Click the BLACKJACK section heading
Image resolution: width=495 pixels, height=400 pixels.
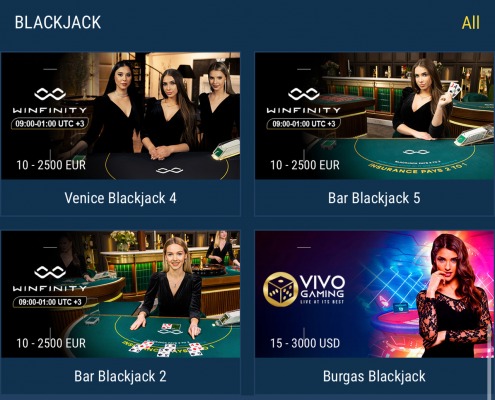coord(58,23)
